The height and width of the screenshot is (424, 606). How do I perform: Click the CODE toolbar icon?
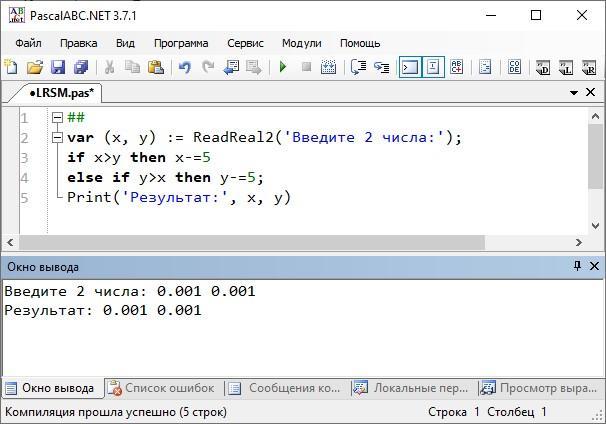pyautogui.click(x=514, y=67)
